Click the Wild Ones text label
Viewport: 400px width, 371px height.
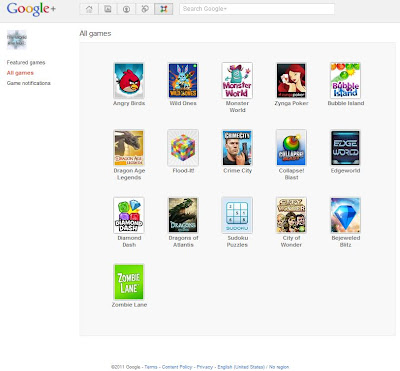(183, 103)
